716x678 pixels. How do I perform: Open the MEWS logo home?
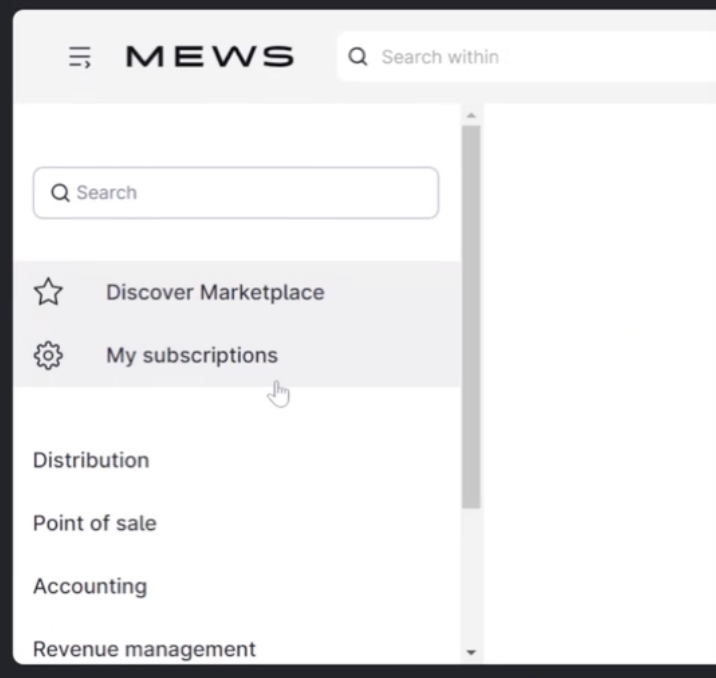coord(210,57)
